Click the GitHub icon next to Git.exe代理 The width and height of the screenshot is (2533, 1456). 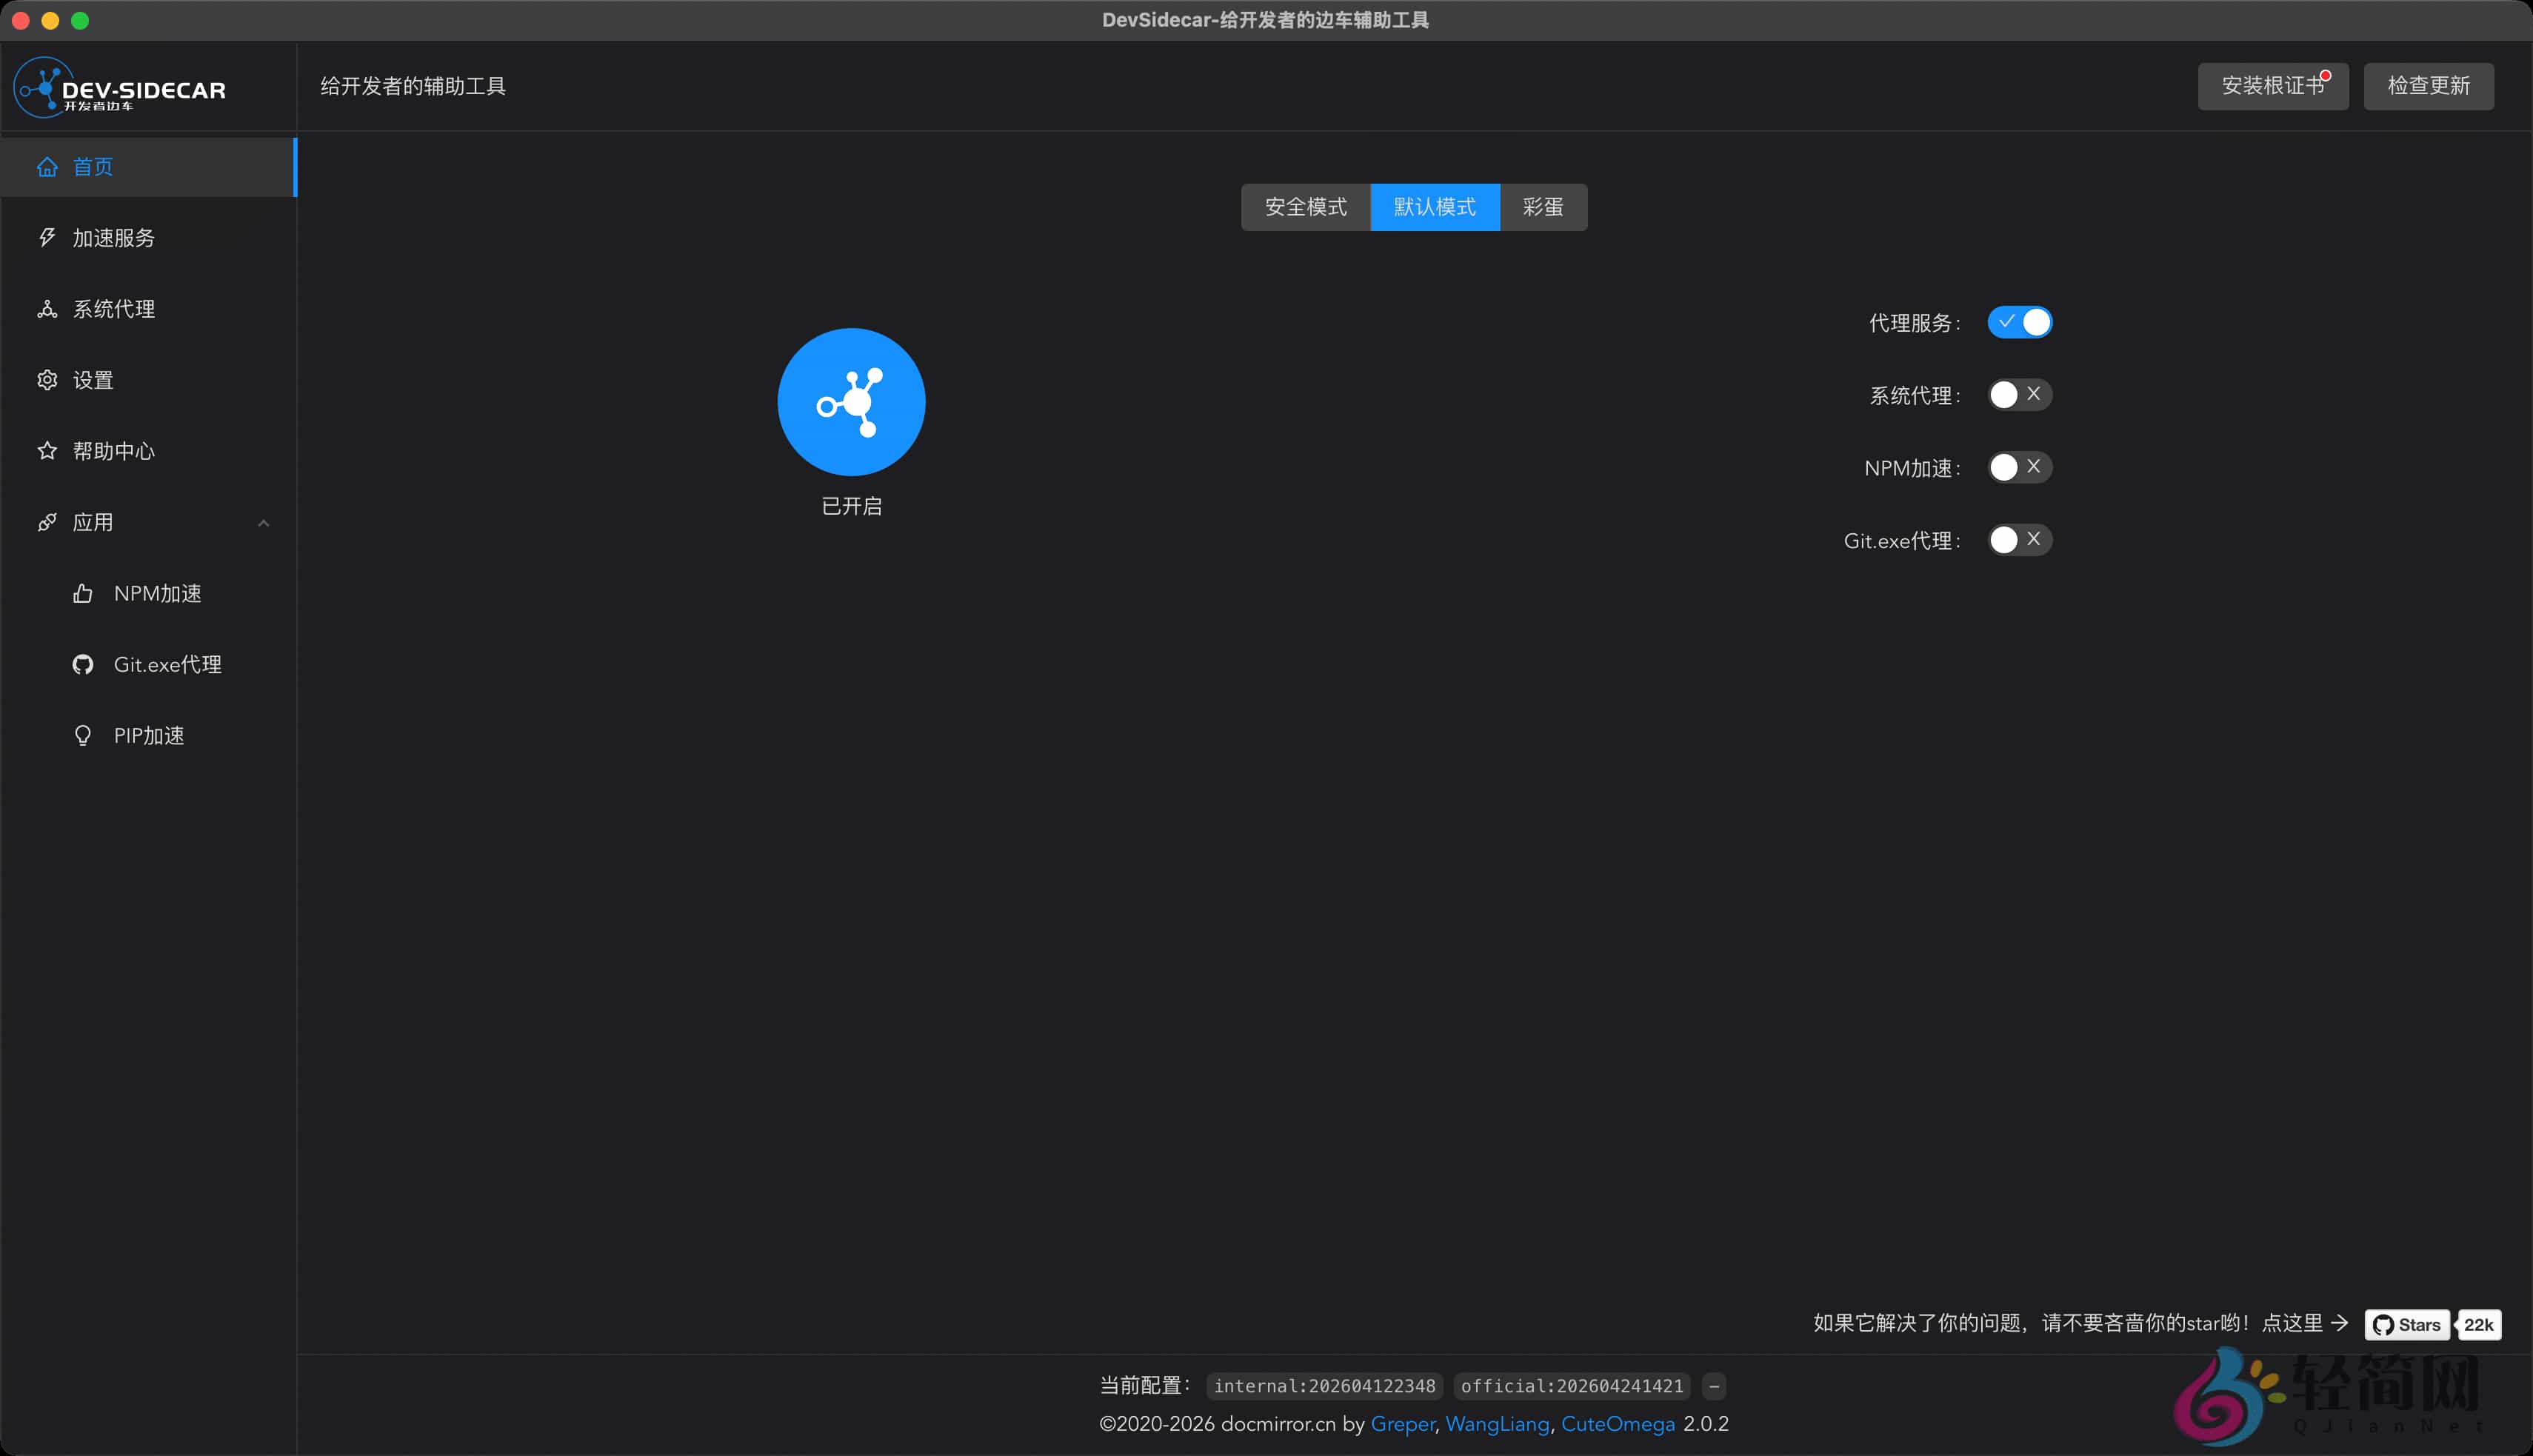(83, 663)
